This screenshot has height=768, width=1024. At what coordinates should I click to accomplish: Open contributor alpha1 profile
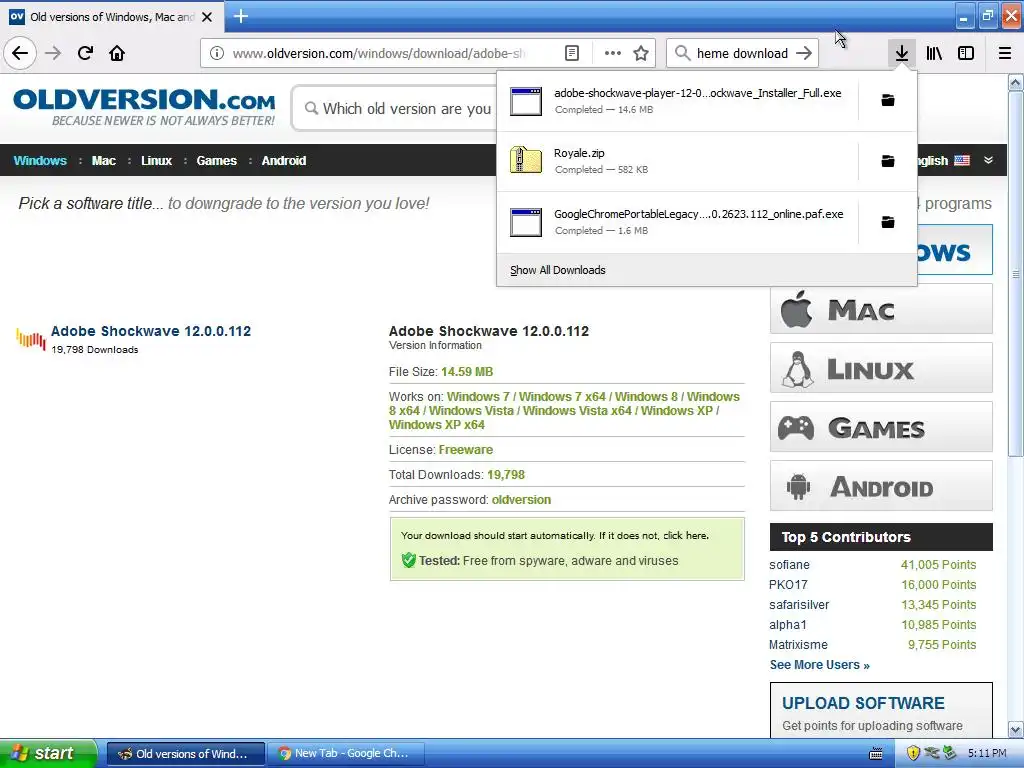point(788,624)
